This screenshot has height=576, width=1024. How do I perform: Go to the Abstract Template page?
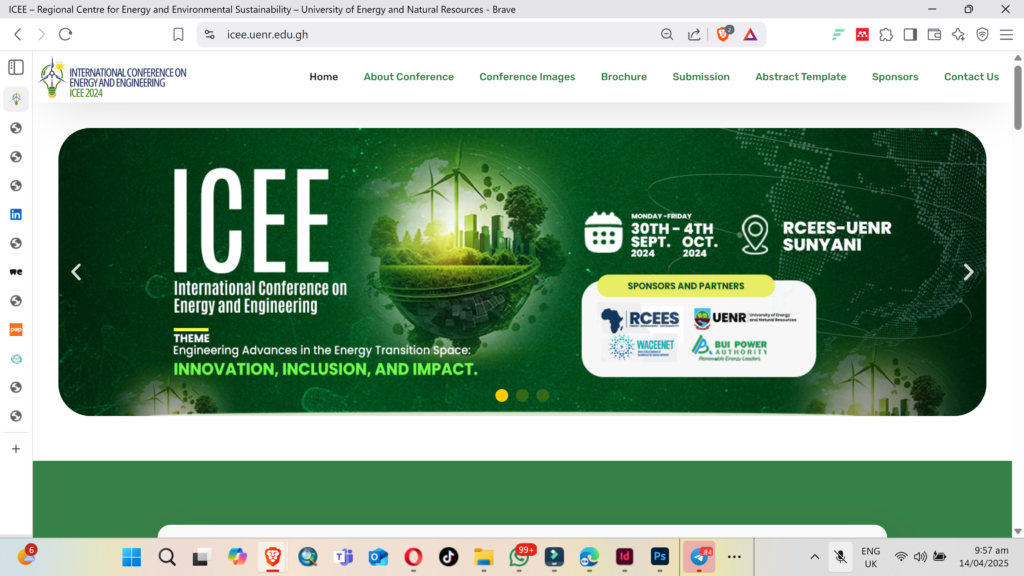coord(800,77)
